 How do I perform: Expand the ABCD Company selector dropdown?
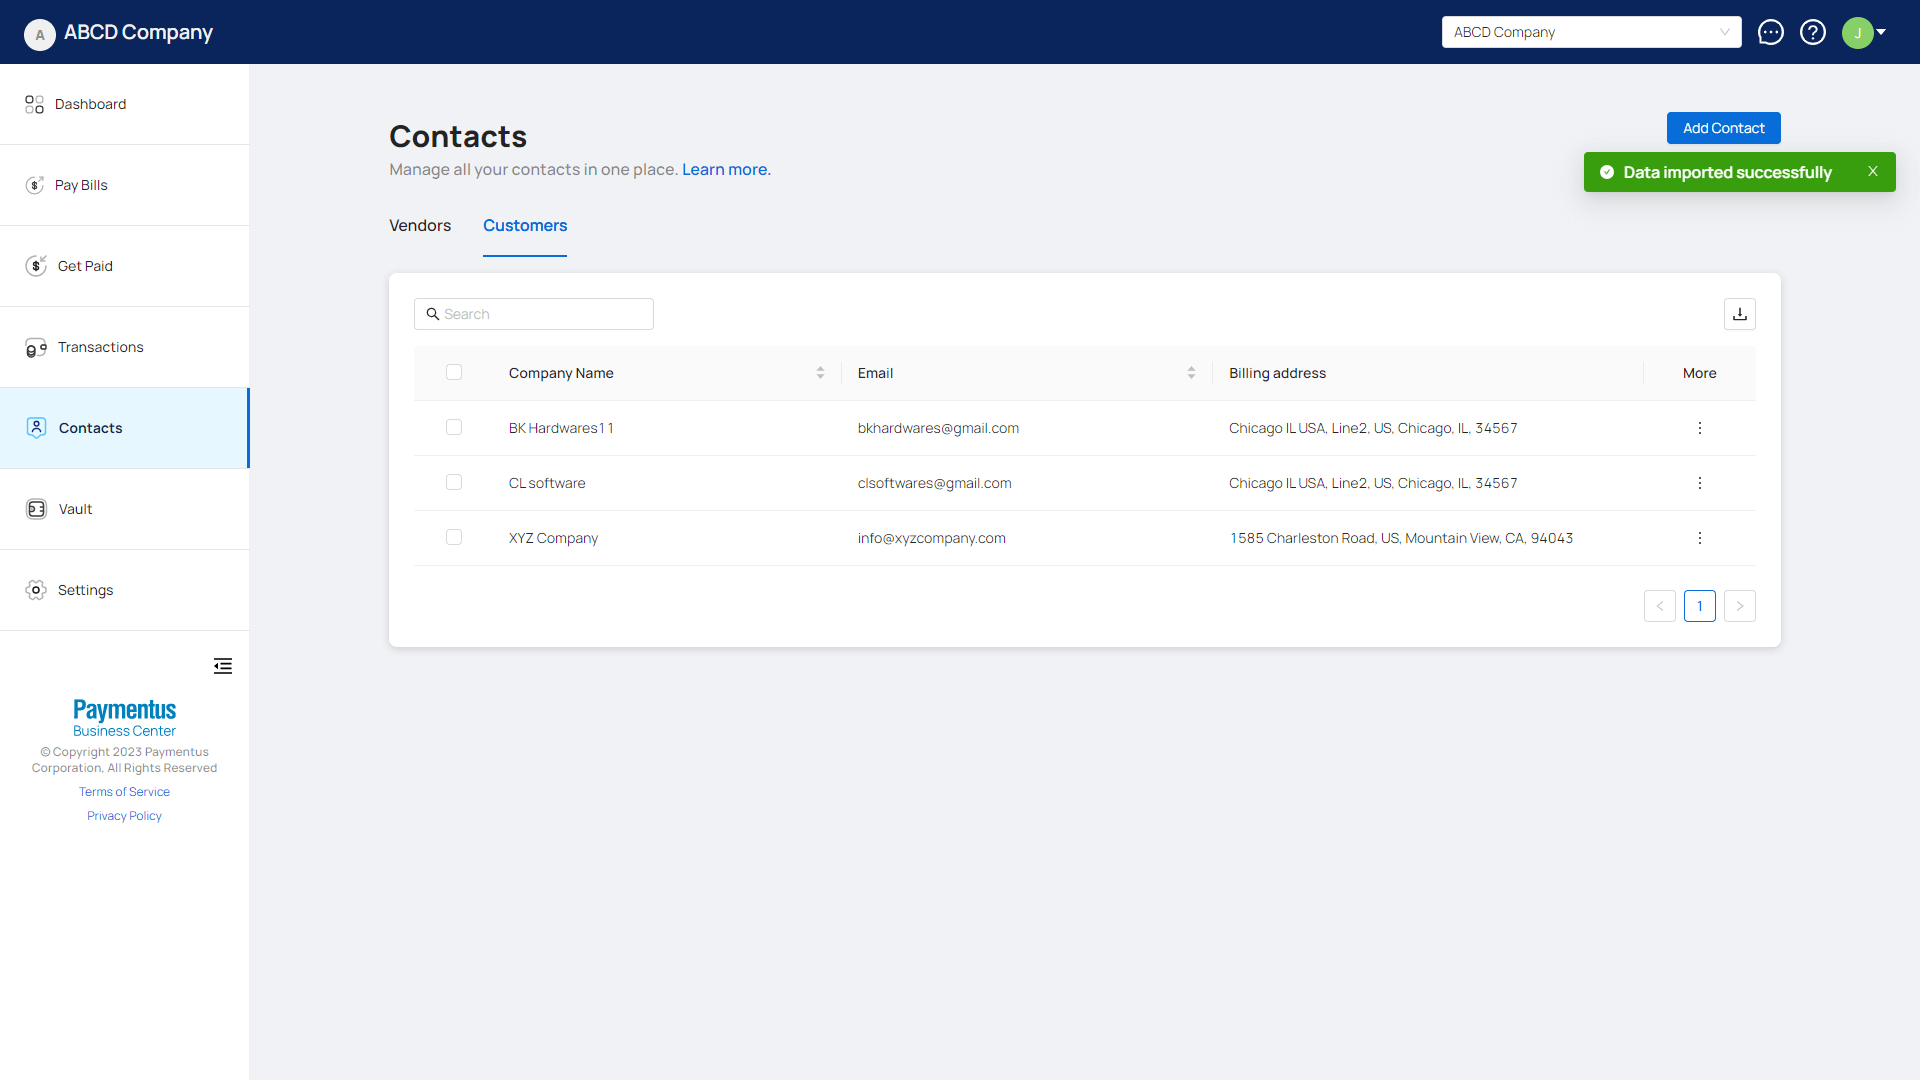(1590, 32)
